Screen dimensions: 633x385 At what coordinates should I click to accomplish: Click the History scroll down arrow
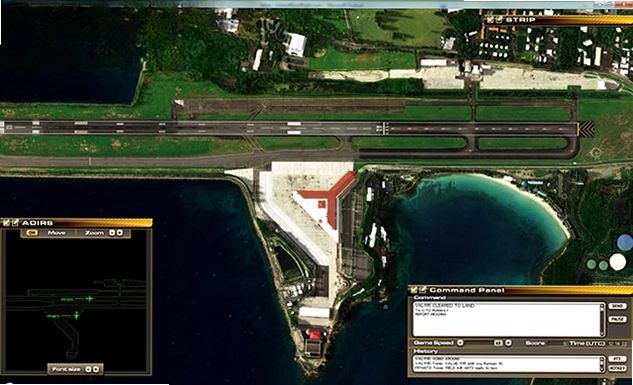click(602, 369)
